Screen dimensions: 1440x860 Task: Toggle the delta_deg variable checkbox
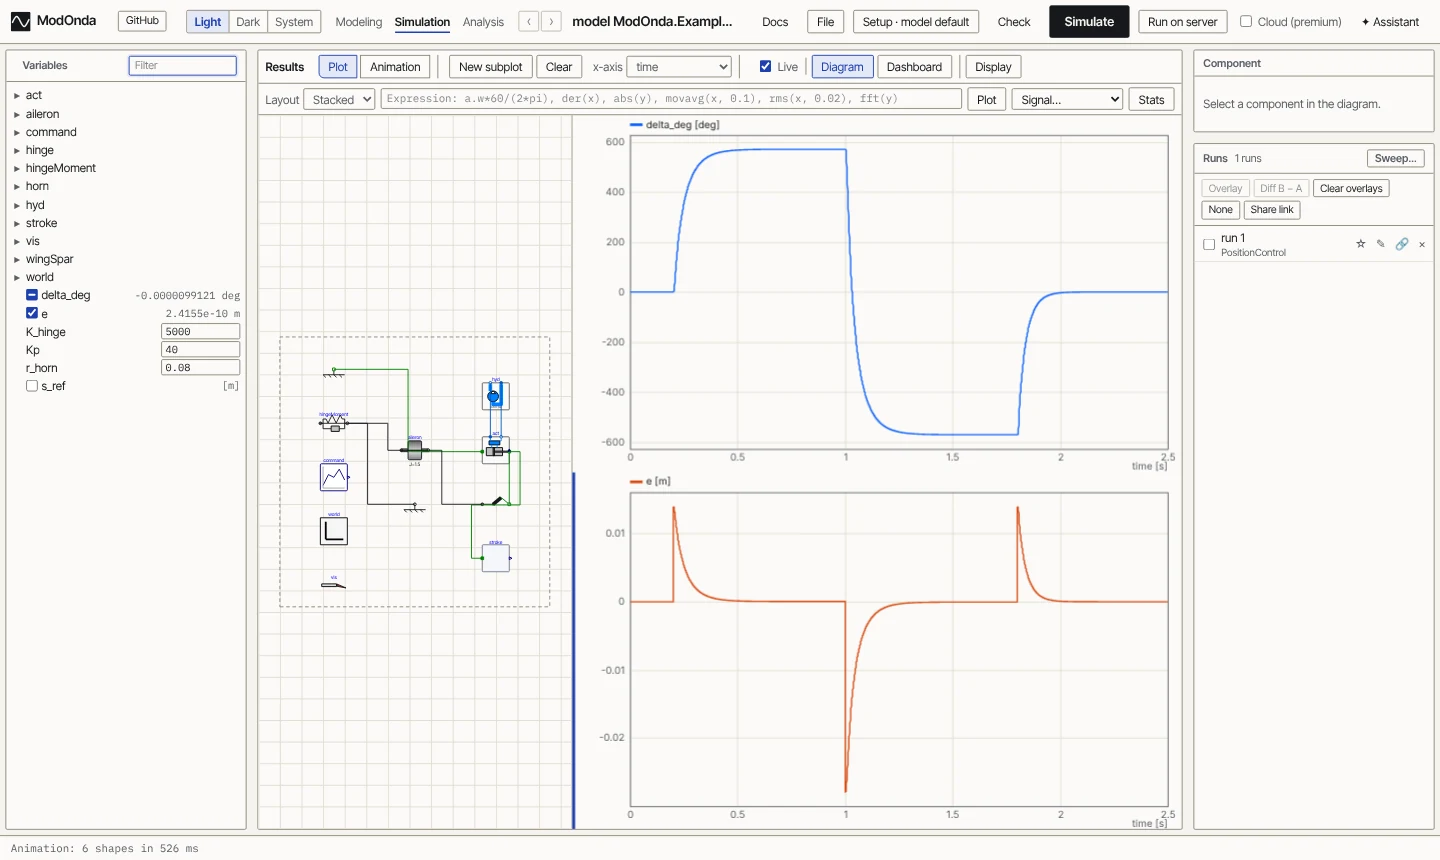pos(32,295)
